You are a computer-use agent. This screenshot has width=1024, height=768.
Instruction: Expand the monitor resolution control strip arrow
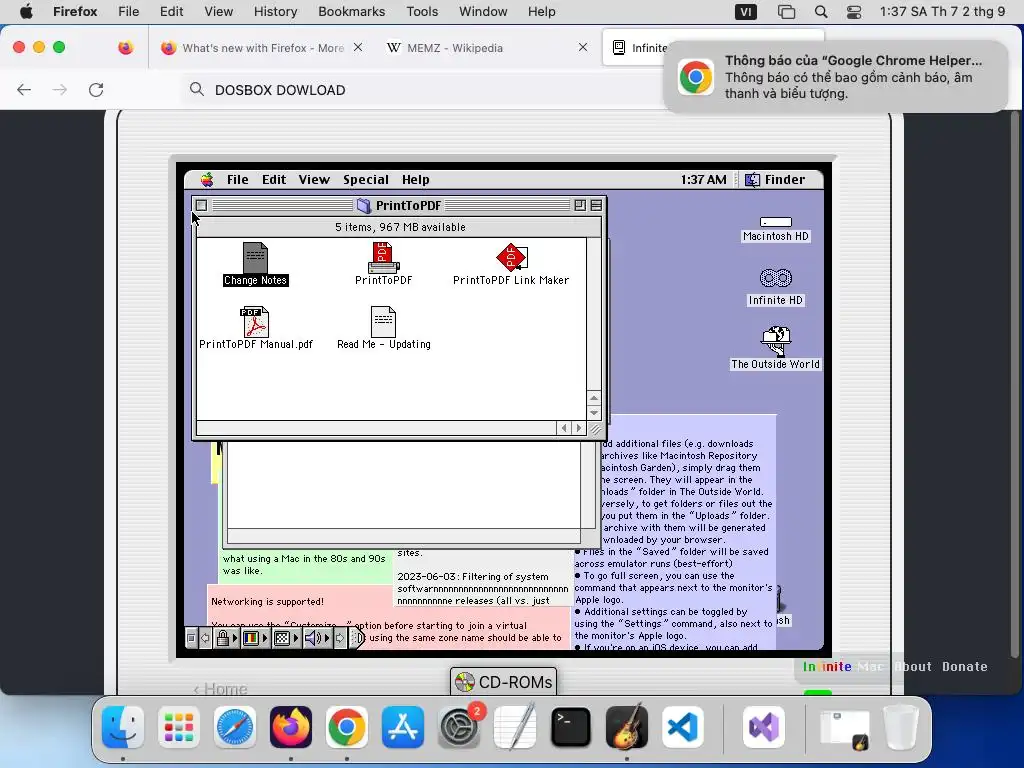[296, 638]
